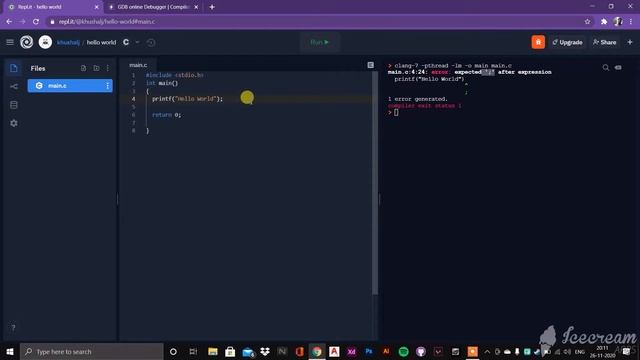Screen dimensions: 640x360
Task: Open the Help question mark icon
Action: point(13,327)
